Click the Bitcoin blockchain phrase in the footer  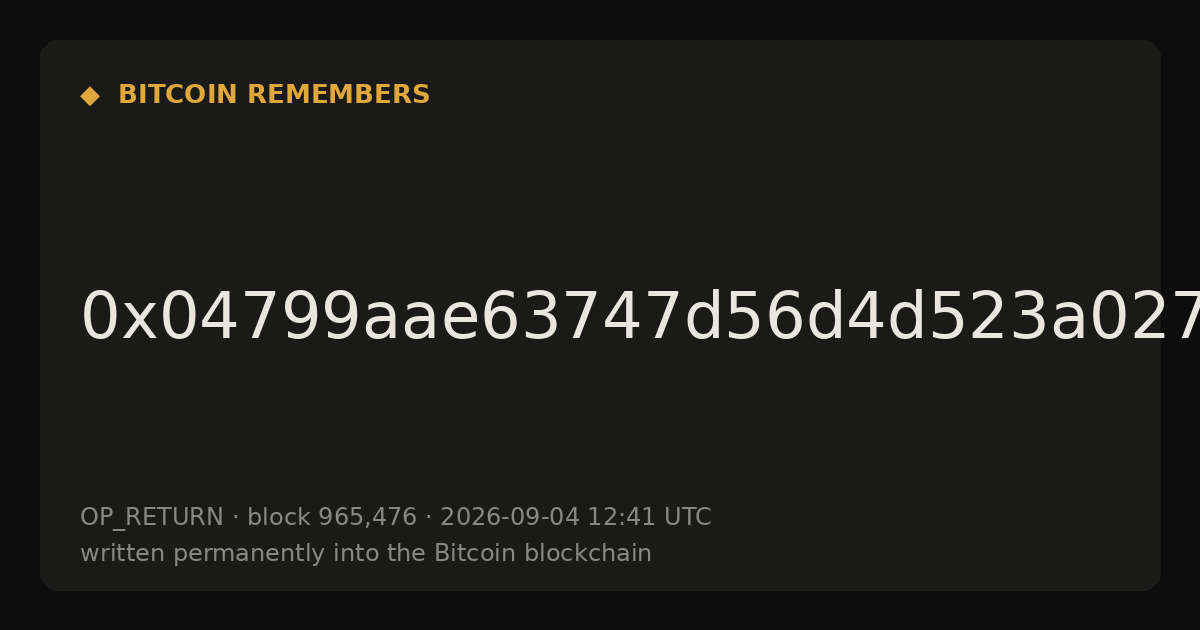(x=543, y=553)
